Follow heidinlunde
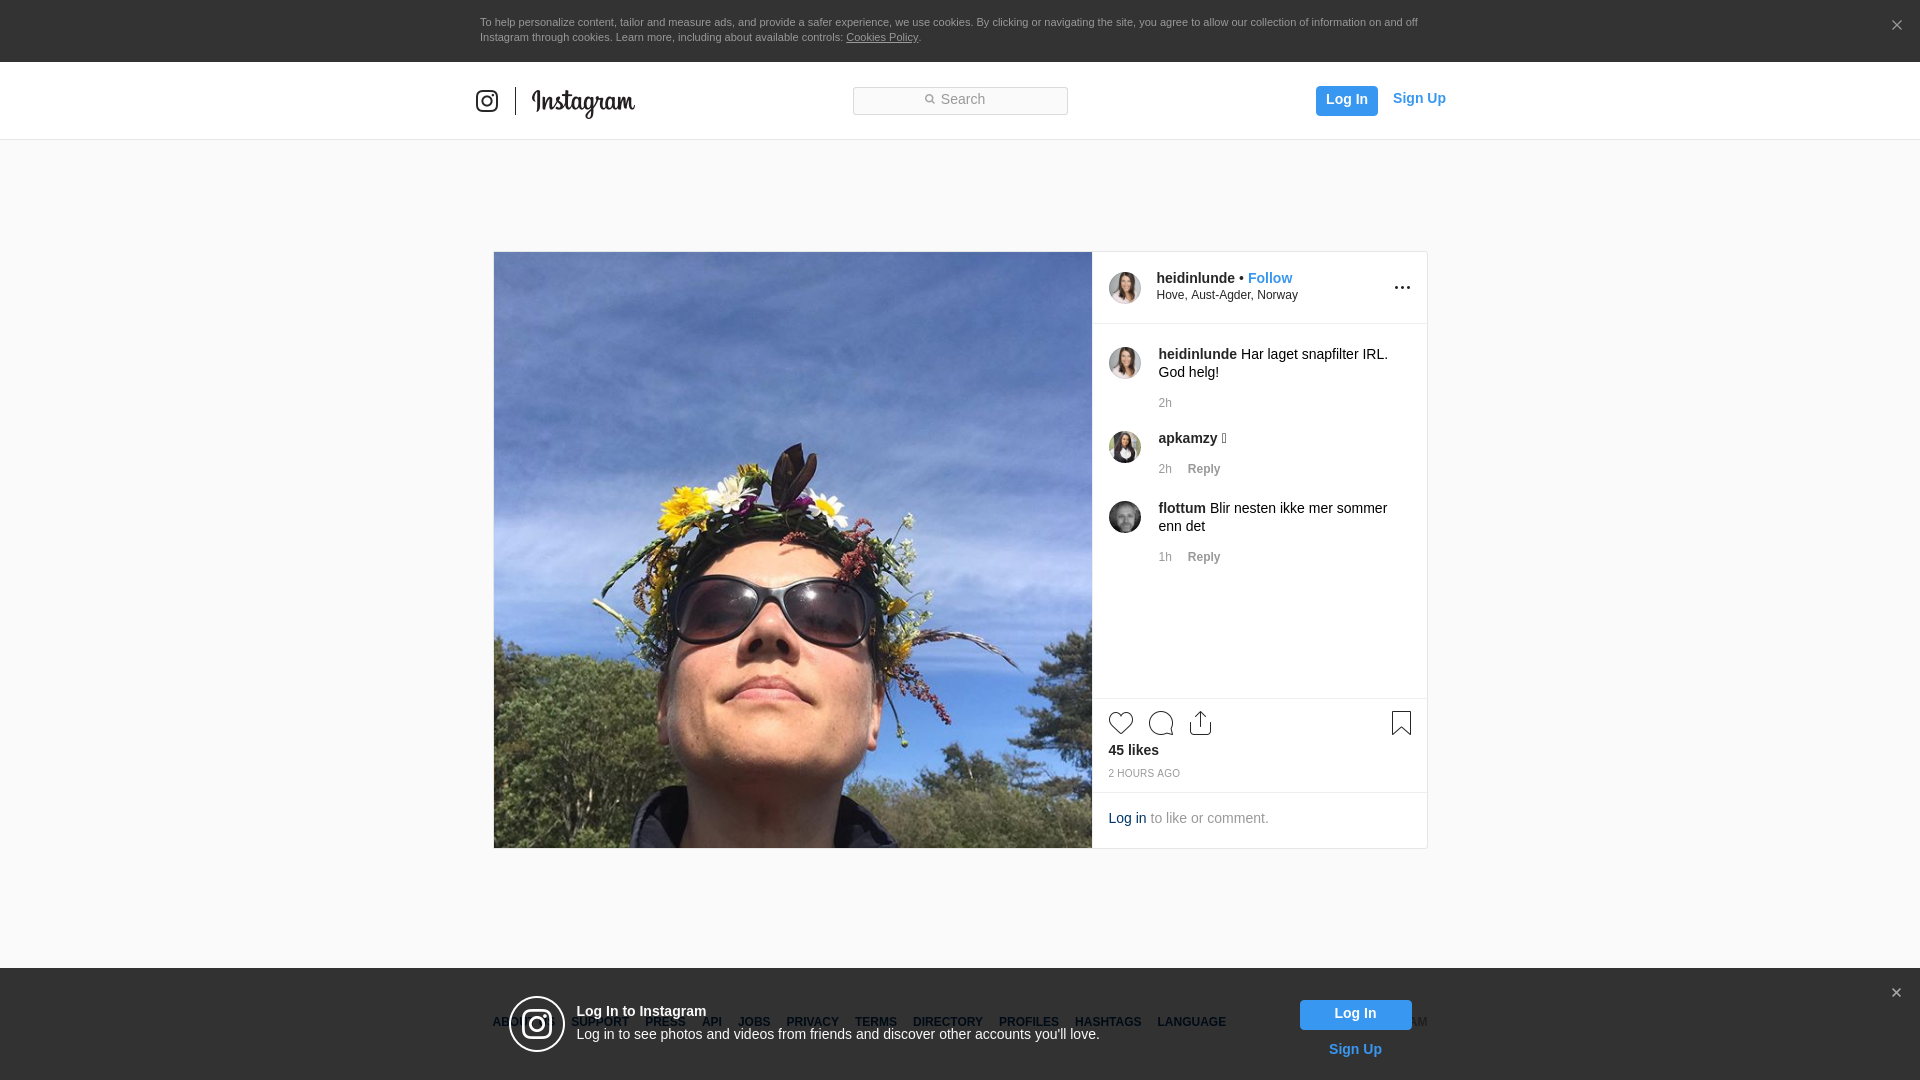The height and width of the screenshot is (1080, 1920). point(1269,278)
